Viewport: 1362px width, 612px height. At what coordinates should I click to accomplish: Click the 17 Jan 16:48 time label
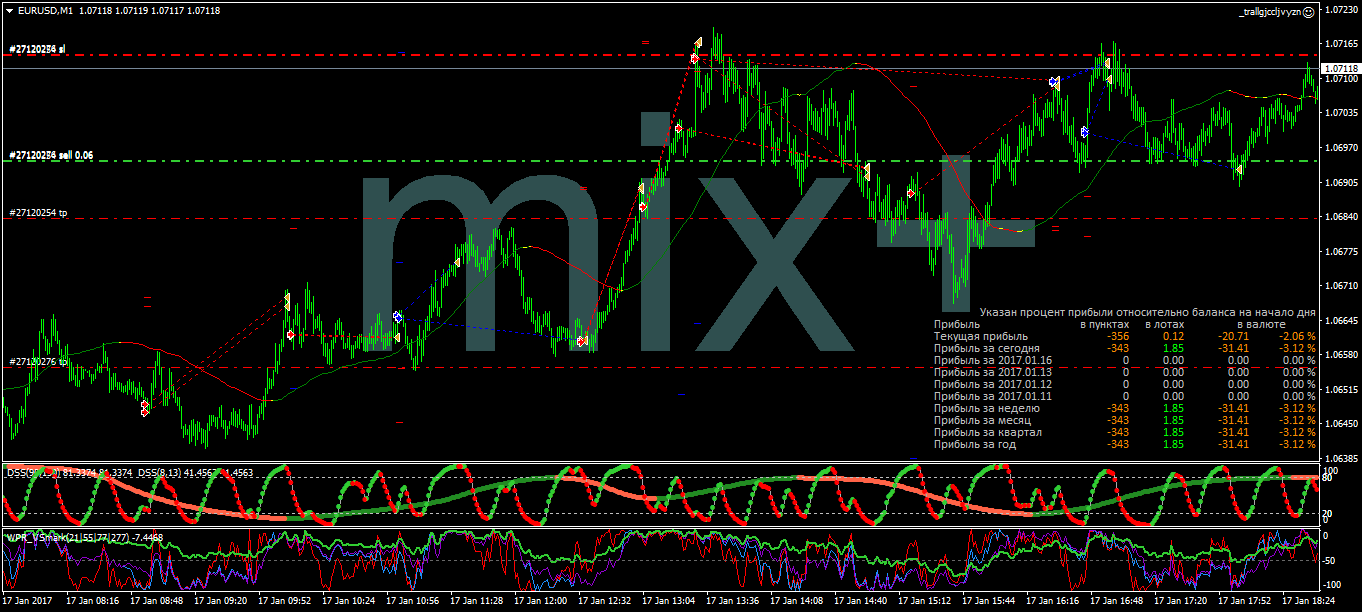tap(1117, 602)
